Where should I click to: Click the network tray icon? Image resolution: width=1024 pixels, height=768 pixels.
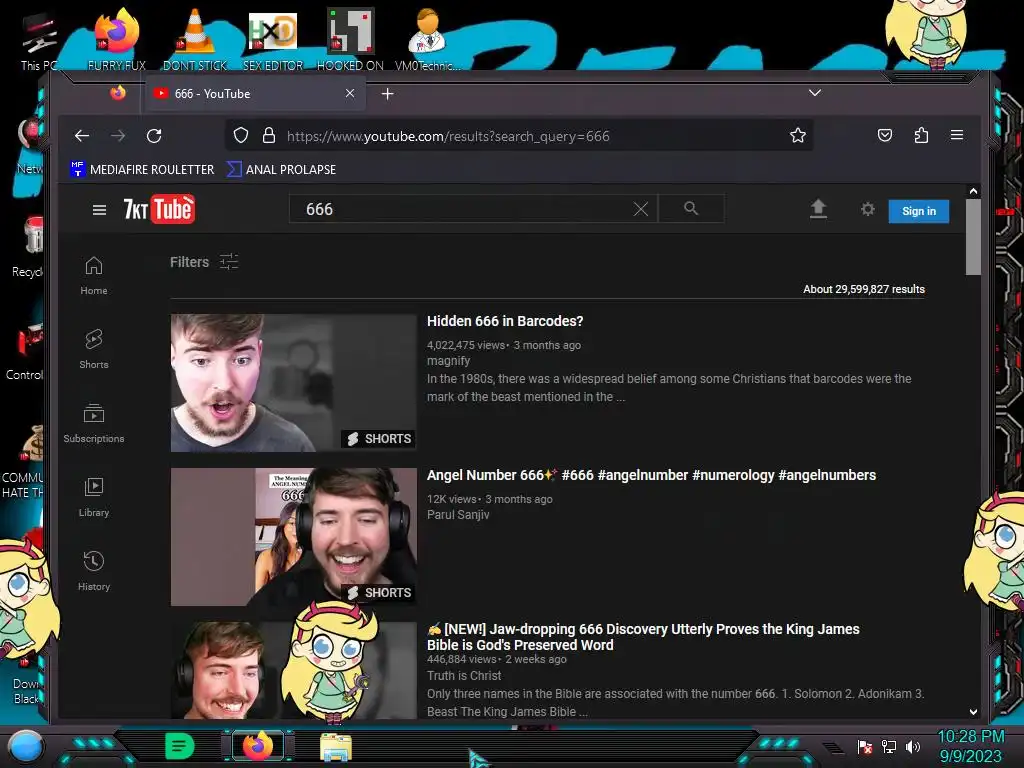889,746
